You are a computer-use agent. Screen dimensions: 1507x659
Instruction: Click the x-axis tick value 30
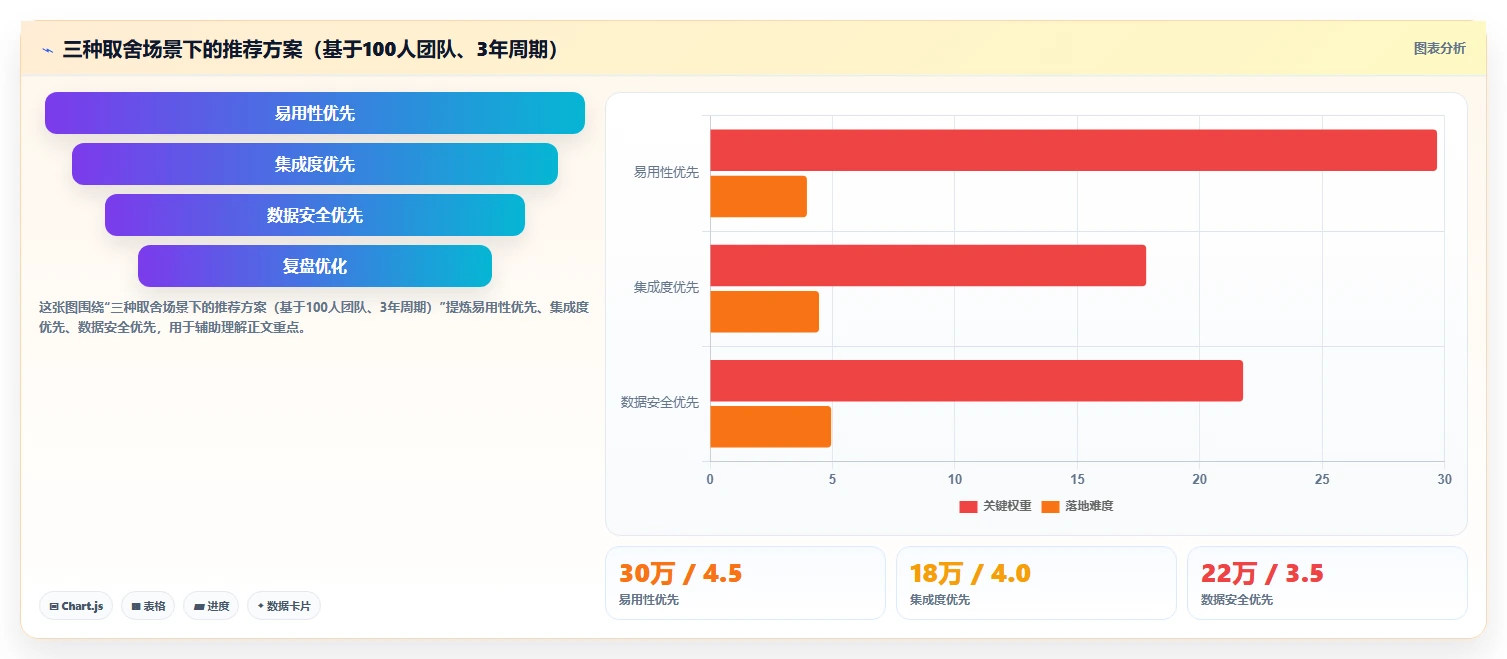[1444, 480]
